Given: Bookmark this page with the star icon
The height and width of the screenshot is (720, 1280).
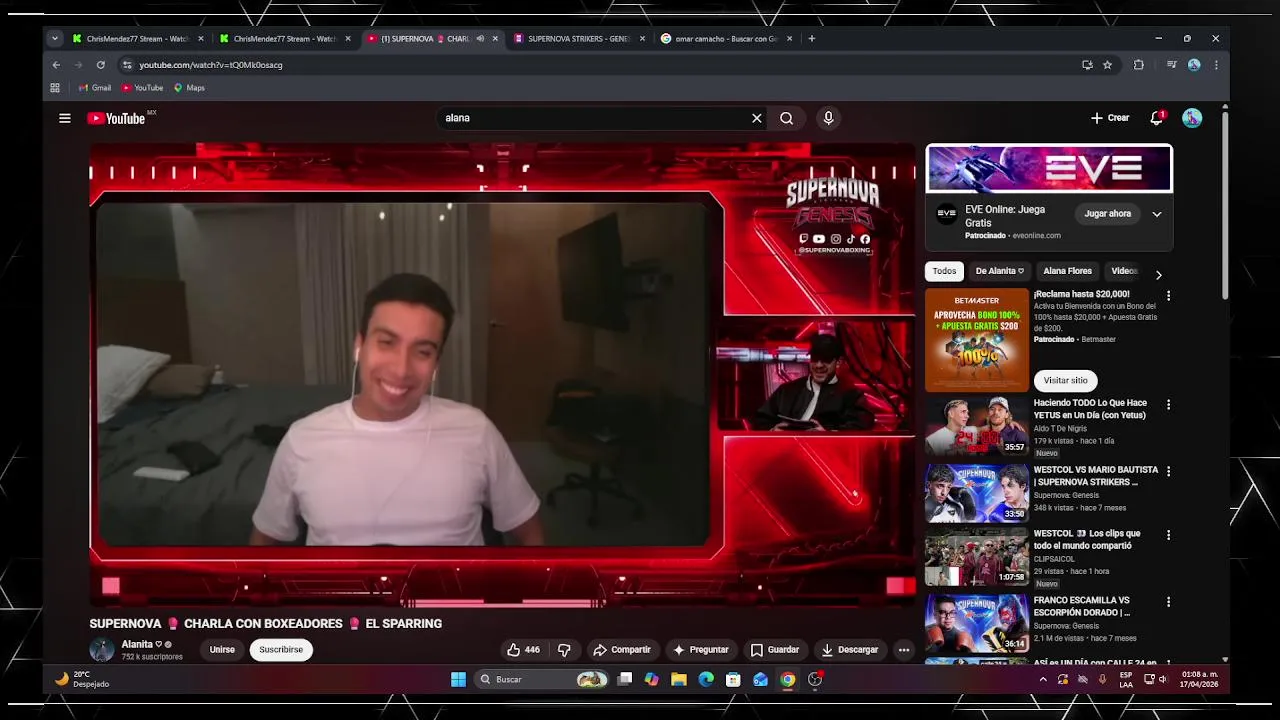Looking at the screenshot, I should (x=1107, y=65).
